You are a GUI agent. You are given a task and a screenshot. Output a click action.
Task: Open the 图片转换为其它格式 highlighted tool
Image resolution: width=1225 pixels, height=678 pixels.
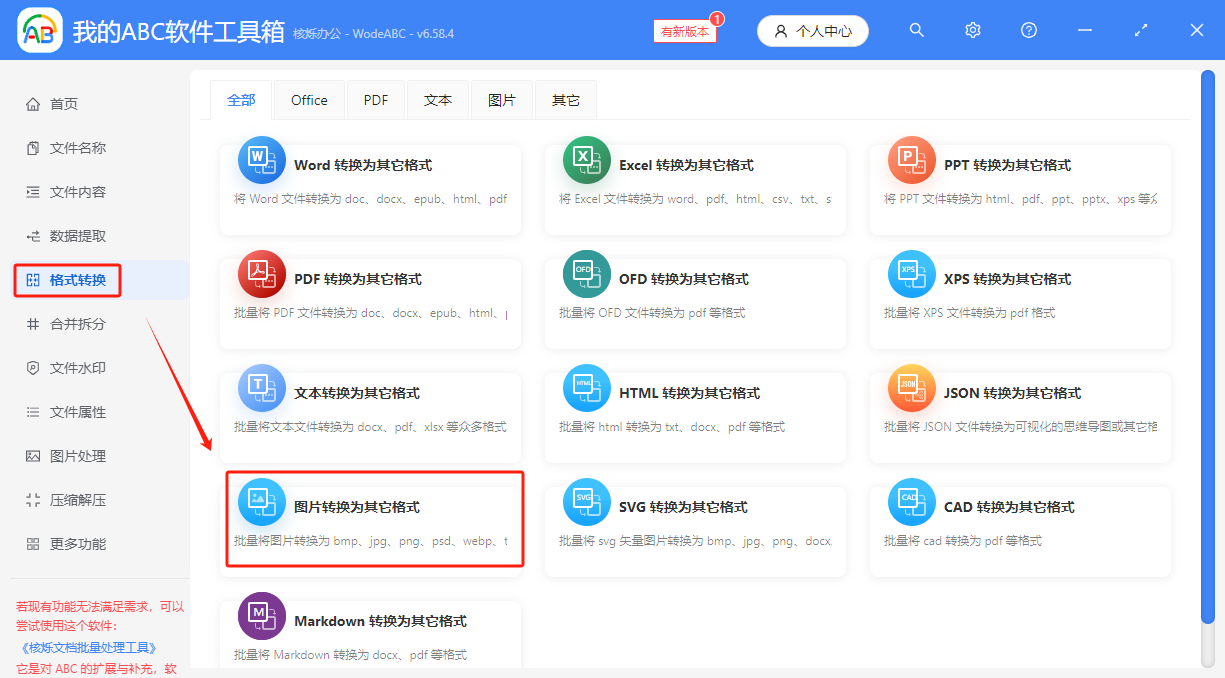[373, 520]
